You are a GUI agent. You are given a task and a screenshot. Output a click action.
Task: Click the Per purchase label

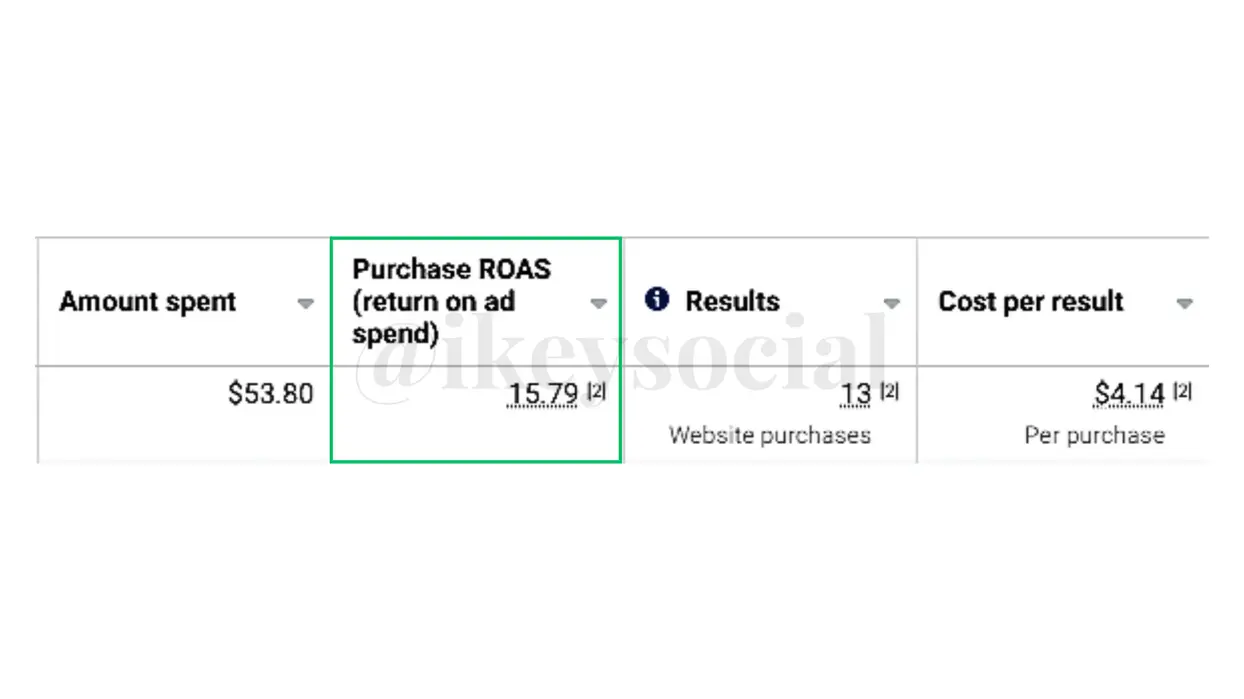[x=1095, y=435]
